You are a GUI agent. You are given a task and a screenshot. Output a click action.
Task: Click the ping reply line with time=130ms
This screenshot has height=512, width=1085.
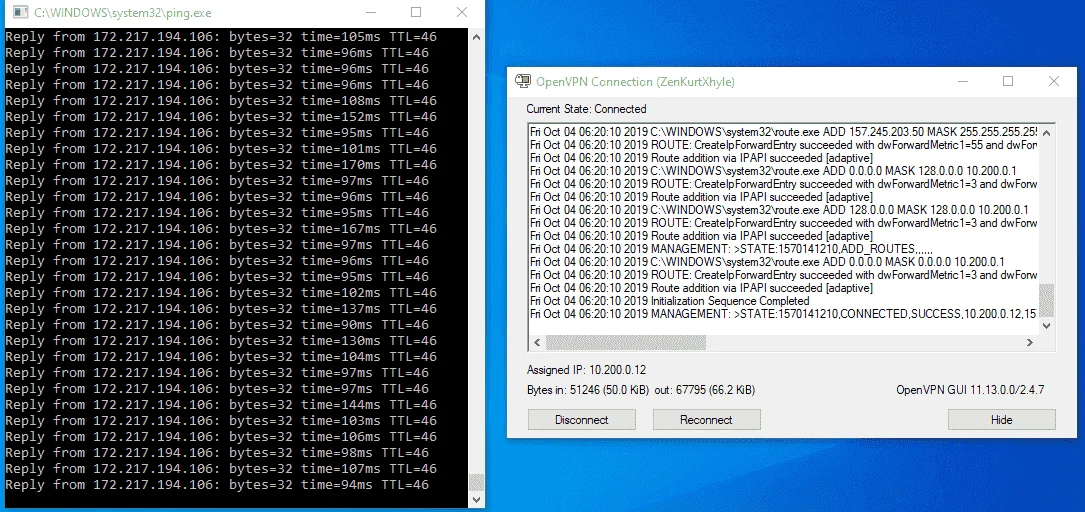[x=221, y=340]
